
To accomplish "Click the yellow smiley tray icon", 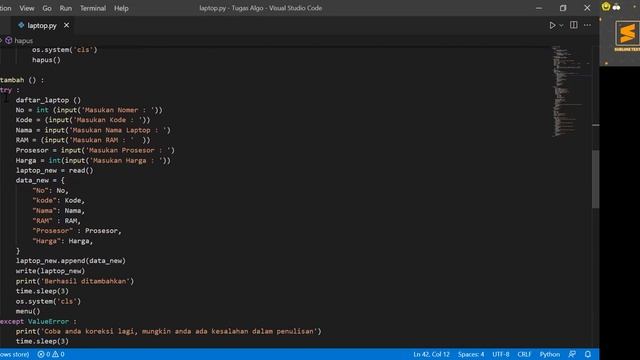I will click(x=606, y=7).
